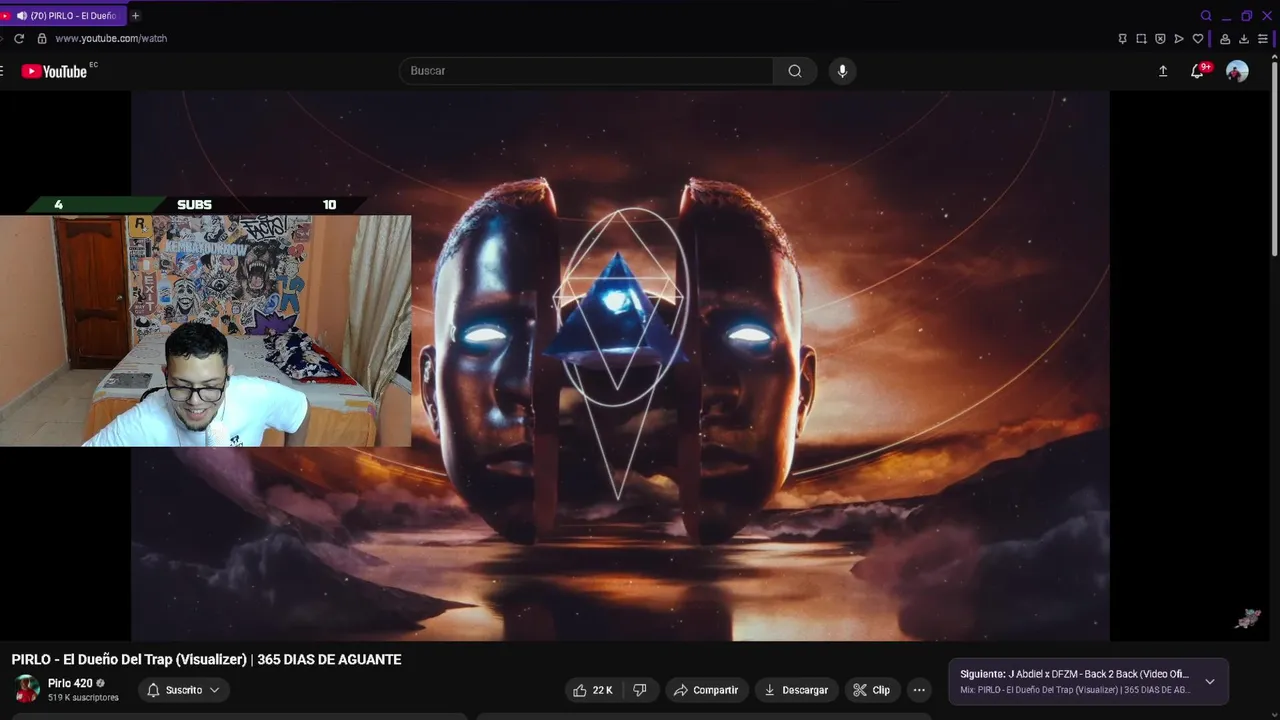Click the browser pin icon

point(1122,39)
